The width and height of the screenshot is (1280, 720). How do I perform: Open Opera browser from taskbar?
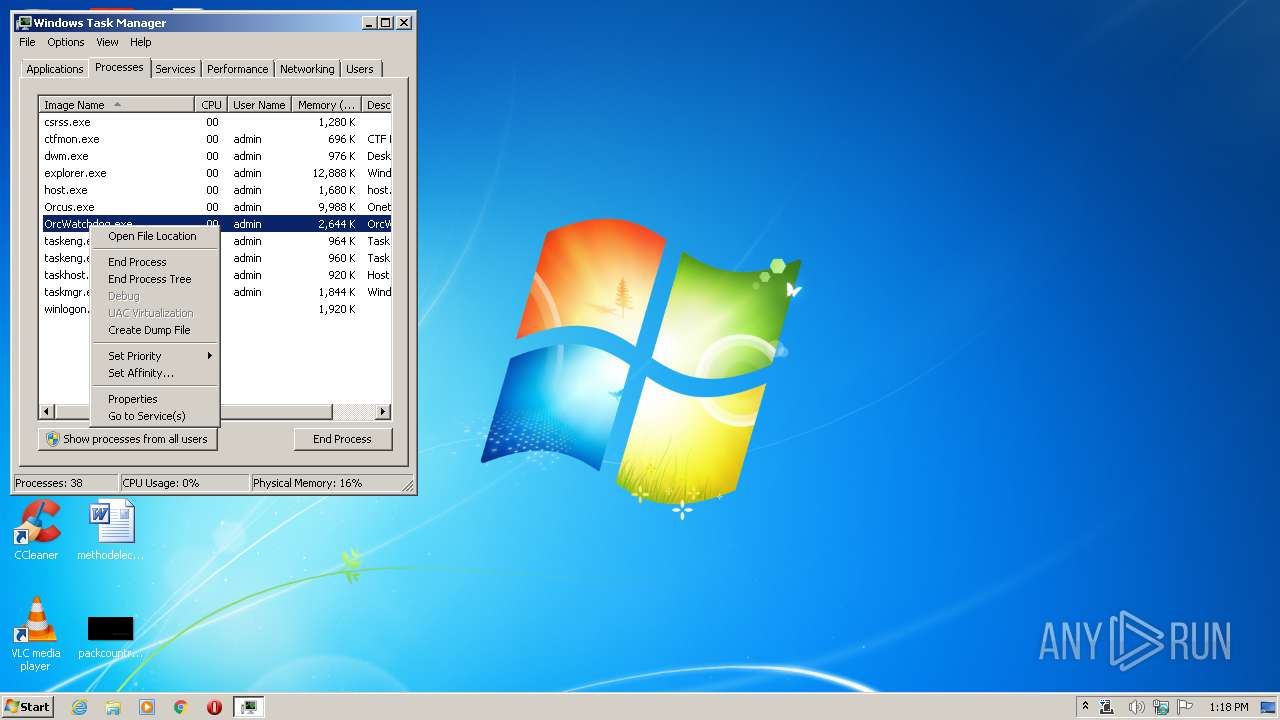point(214,707)
